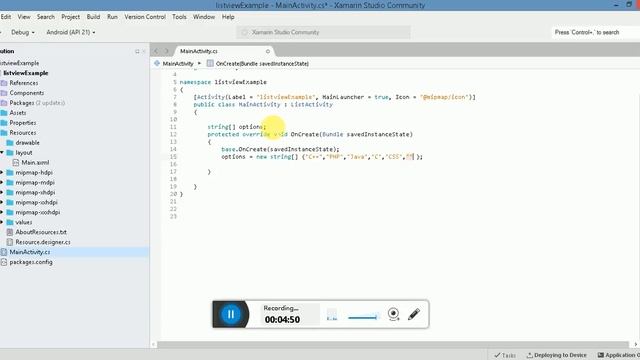Click line 15 options array code
Image resolution: width=640 pixels, height=360 pixels.
click(x=322, y=157)
